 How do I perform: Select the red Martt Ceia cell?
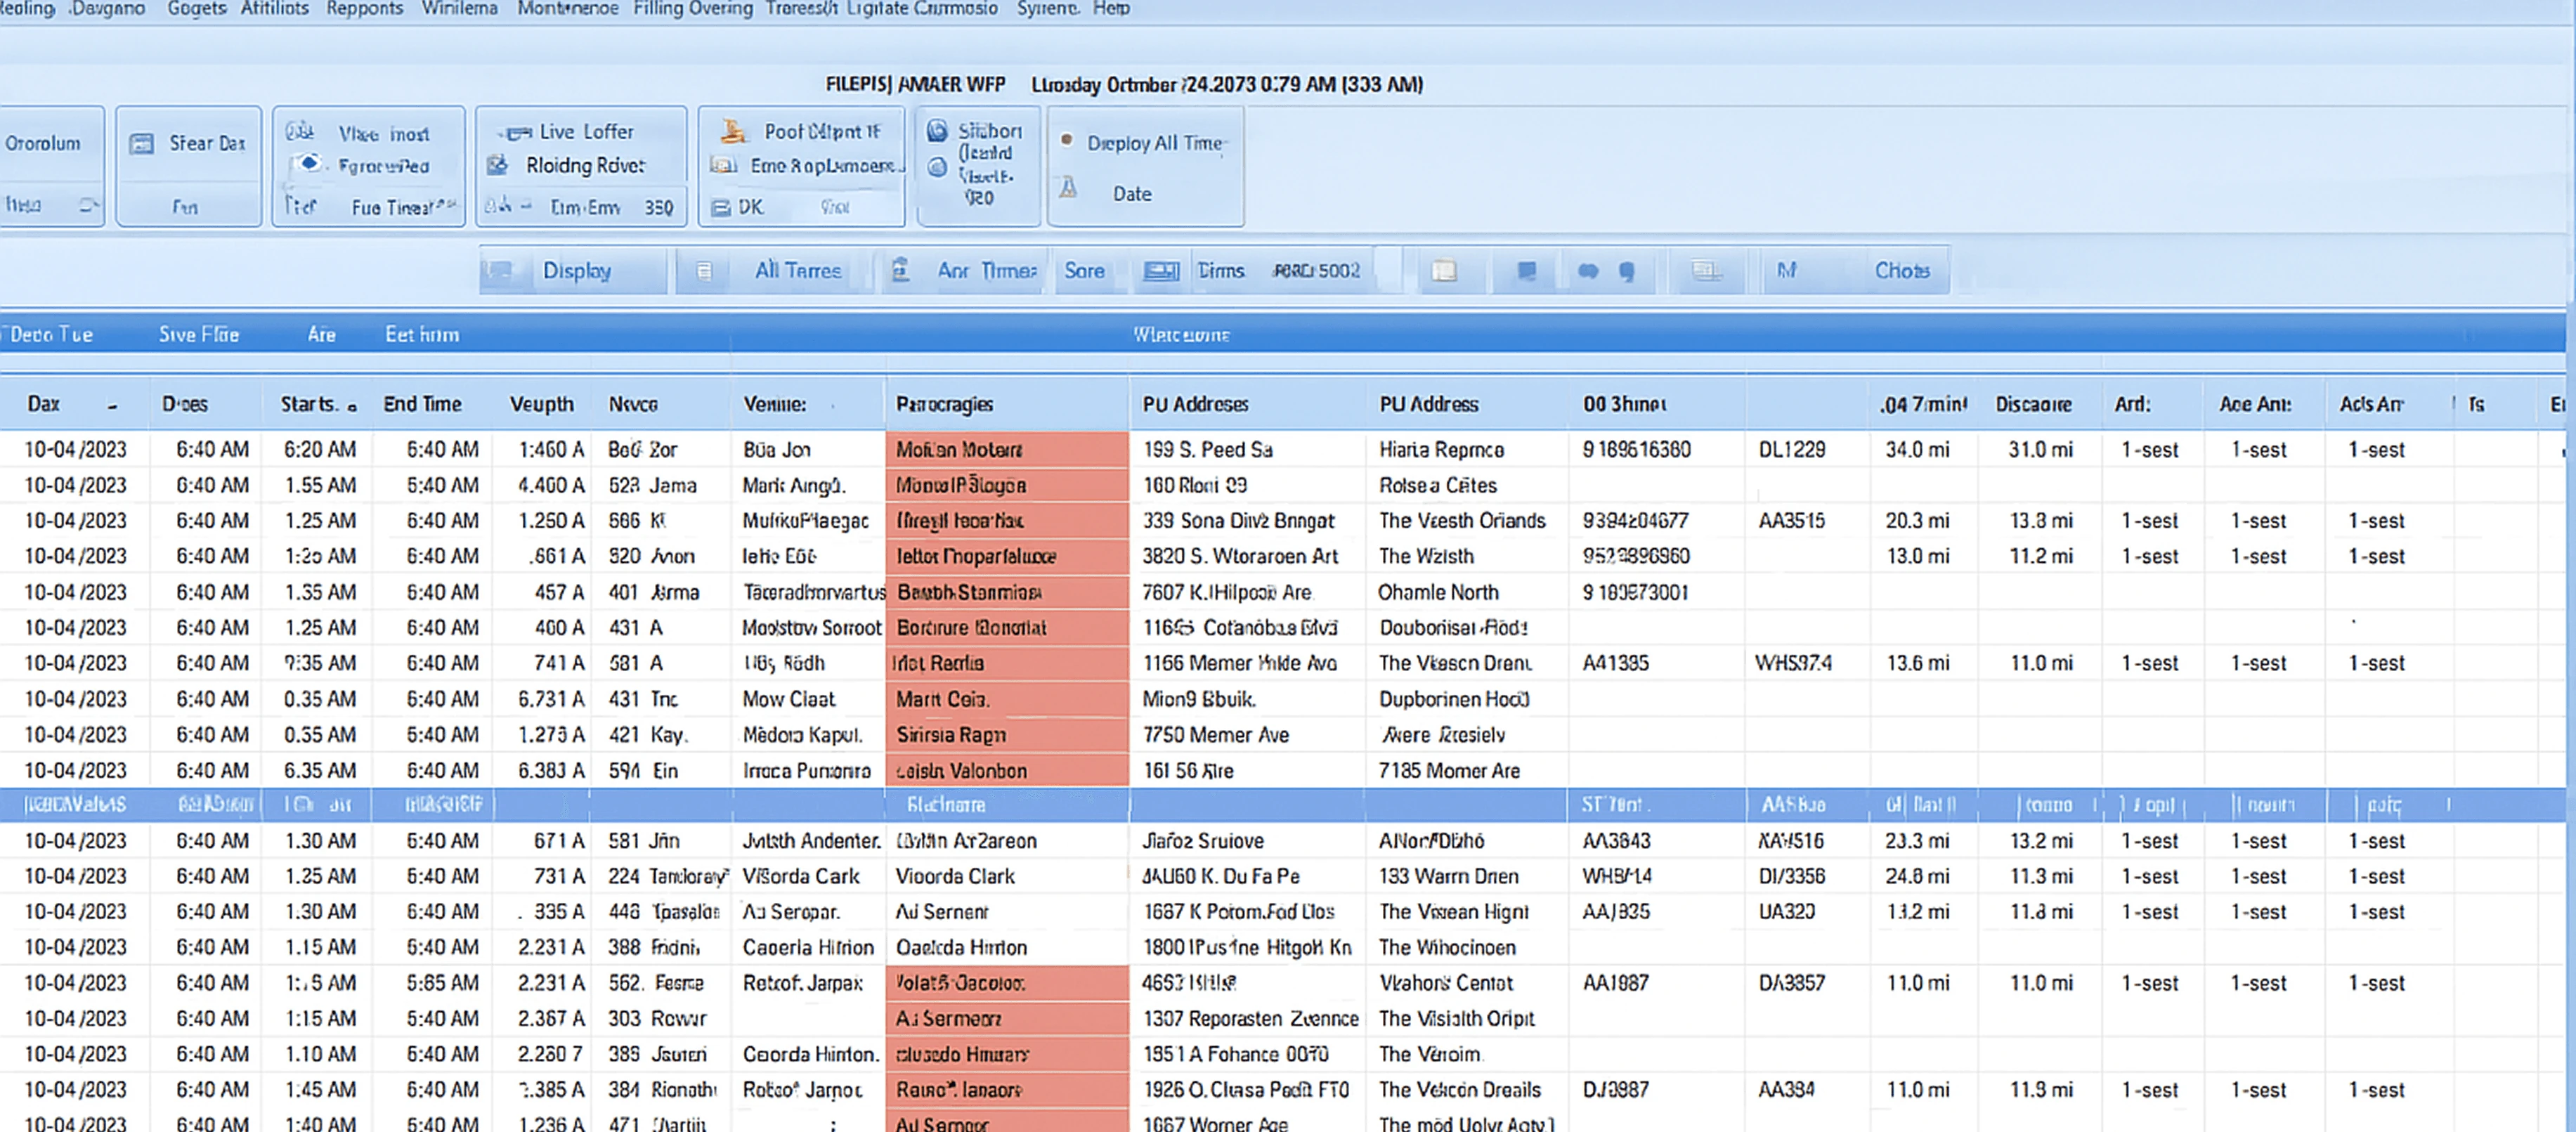point(1007,699)
